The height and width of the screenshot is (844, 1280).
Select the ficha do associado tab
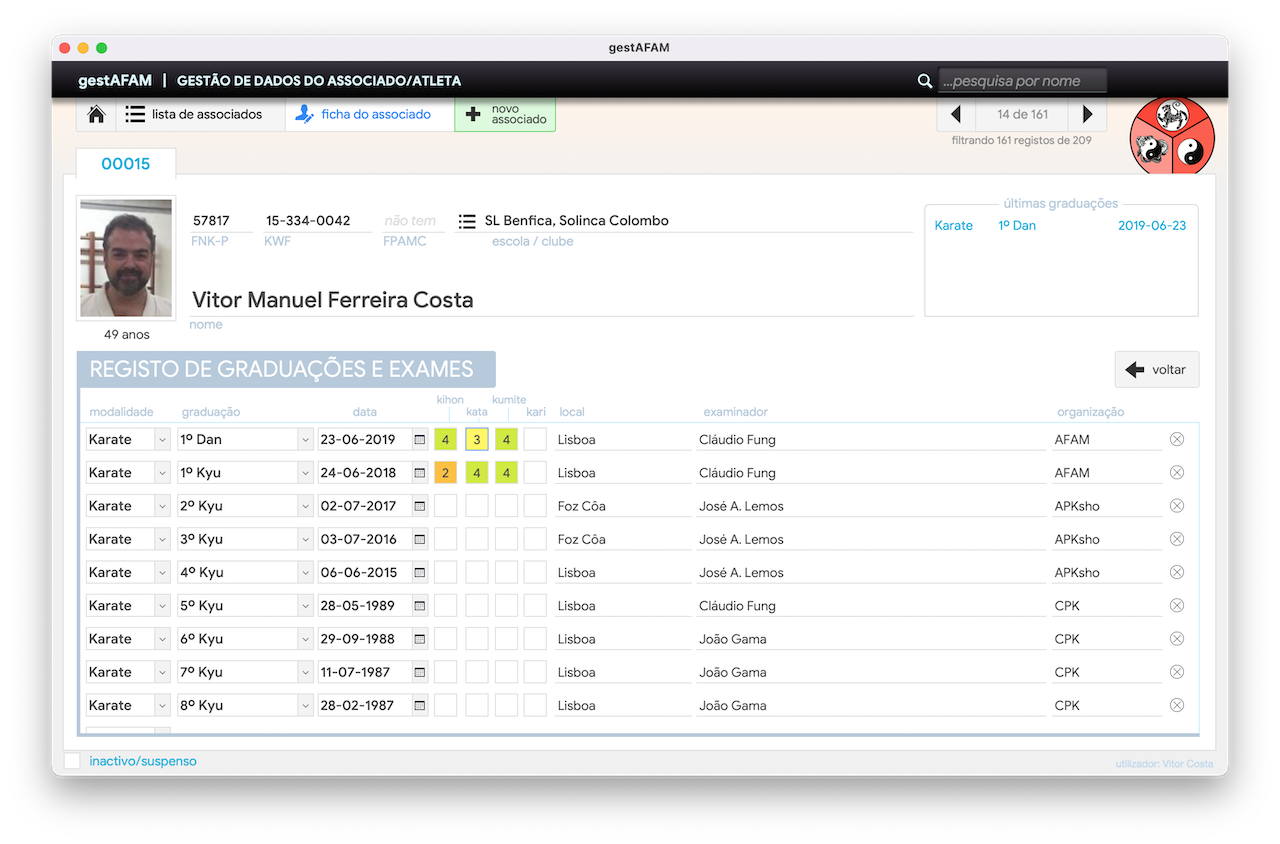tap(364, 114)
